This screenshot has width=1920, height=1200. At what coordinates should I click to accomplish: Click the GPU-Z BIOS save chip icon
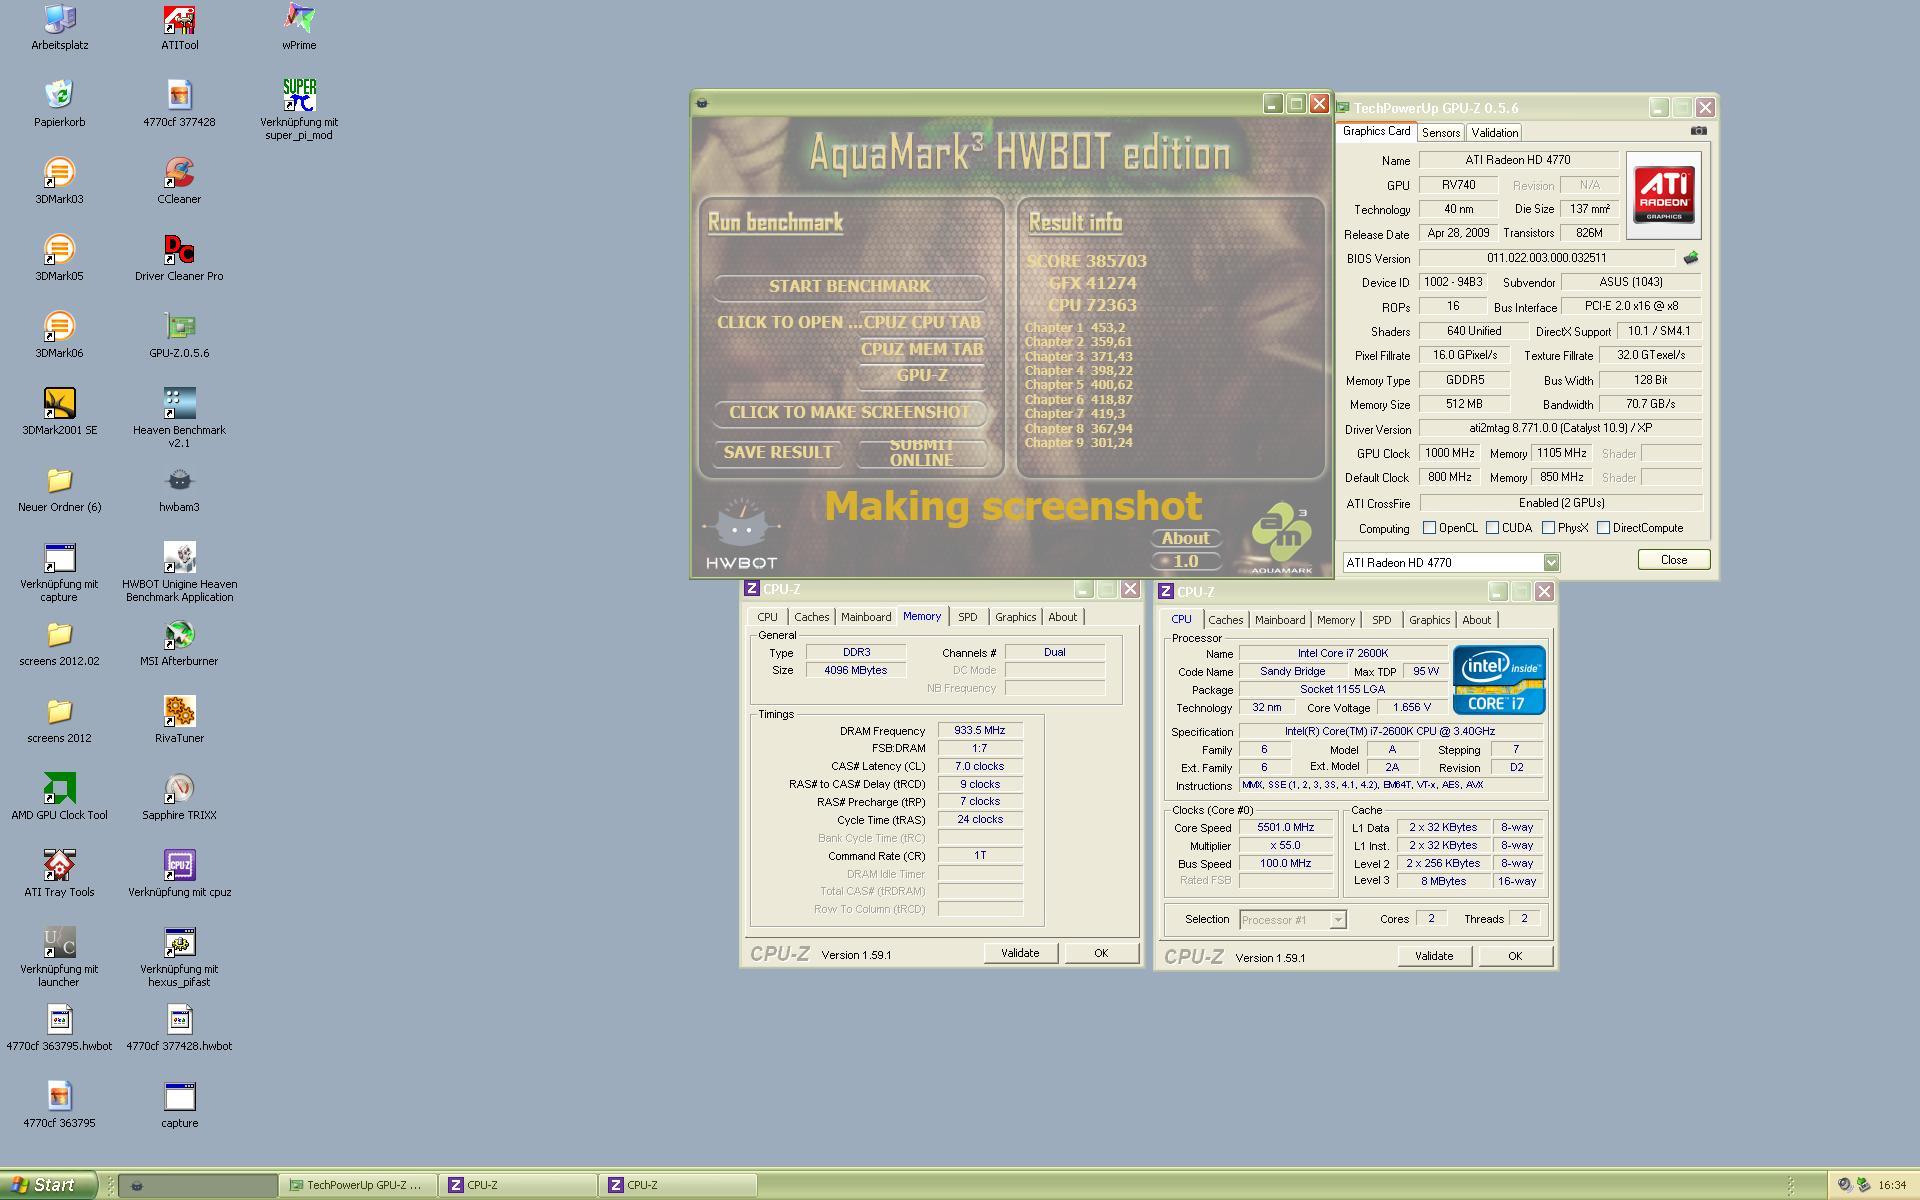1691,258
